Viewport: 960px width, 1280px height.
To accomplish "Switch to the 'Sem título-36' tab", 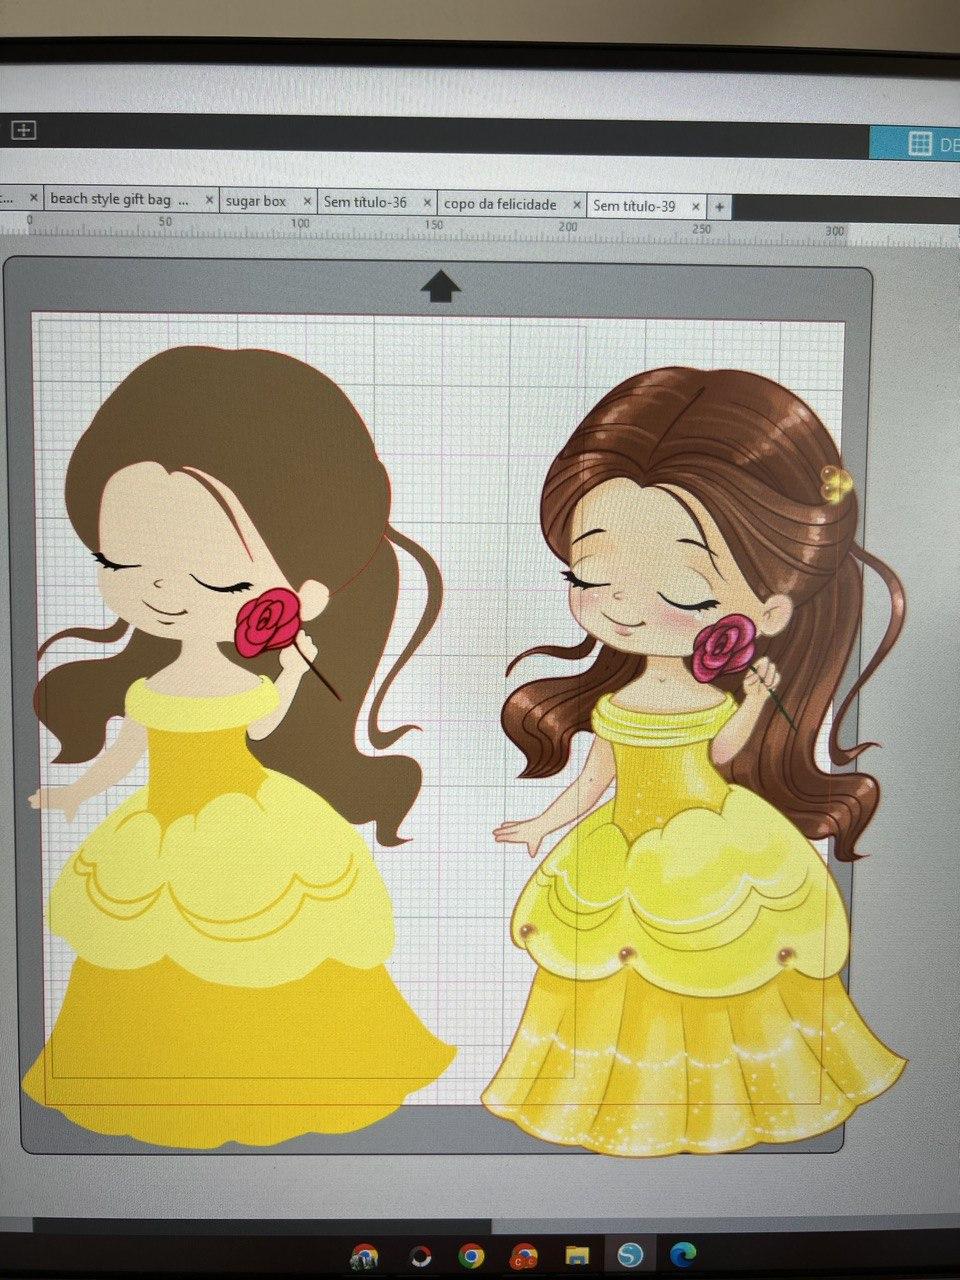I will pyautogui.click(x=365, y=202).
